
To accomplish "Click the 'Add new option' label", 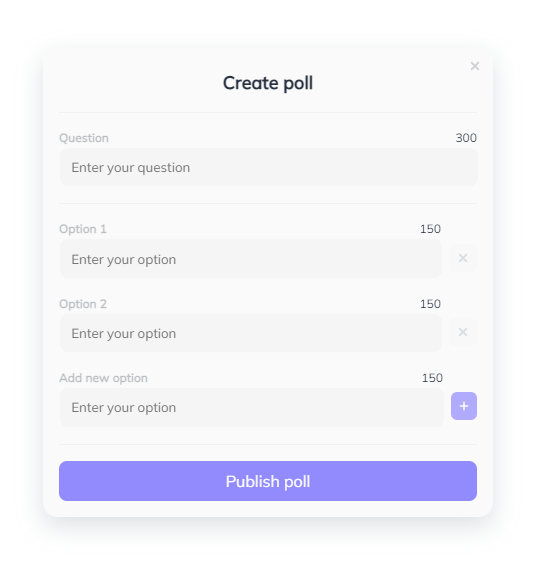I will point(103,378).
